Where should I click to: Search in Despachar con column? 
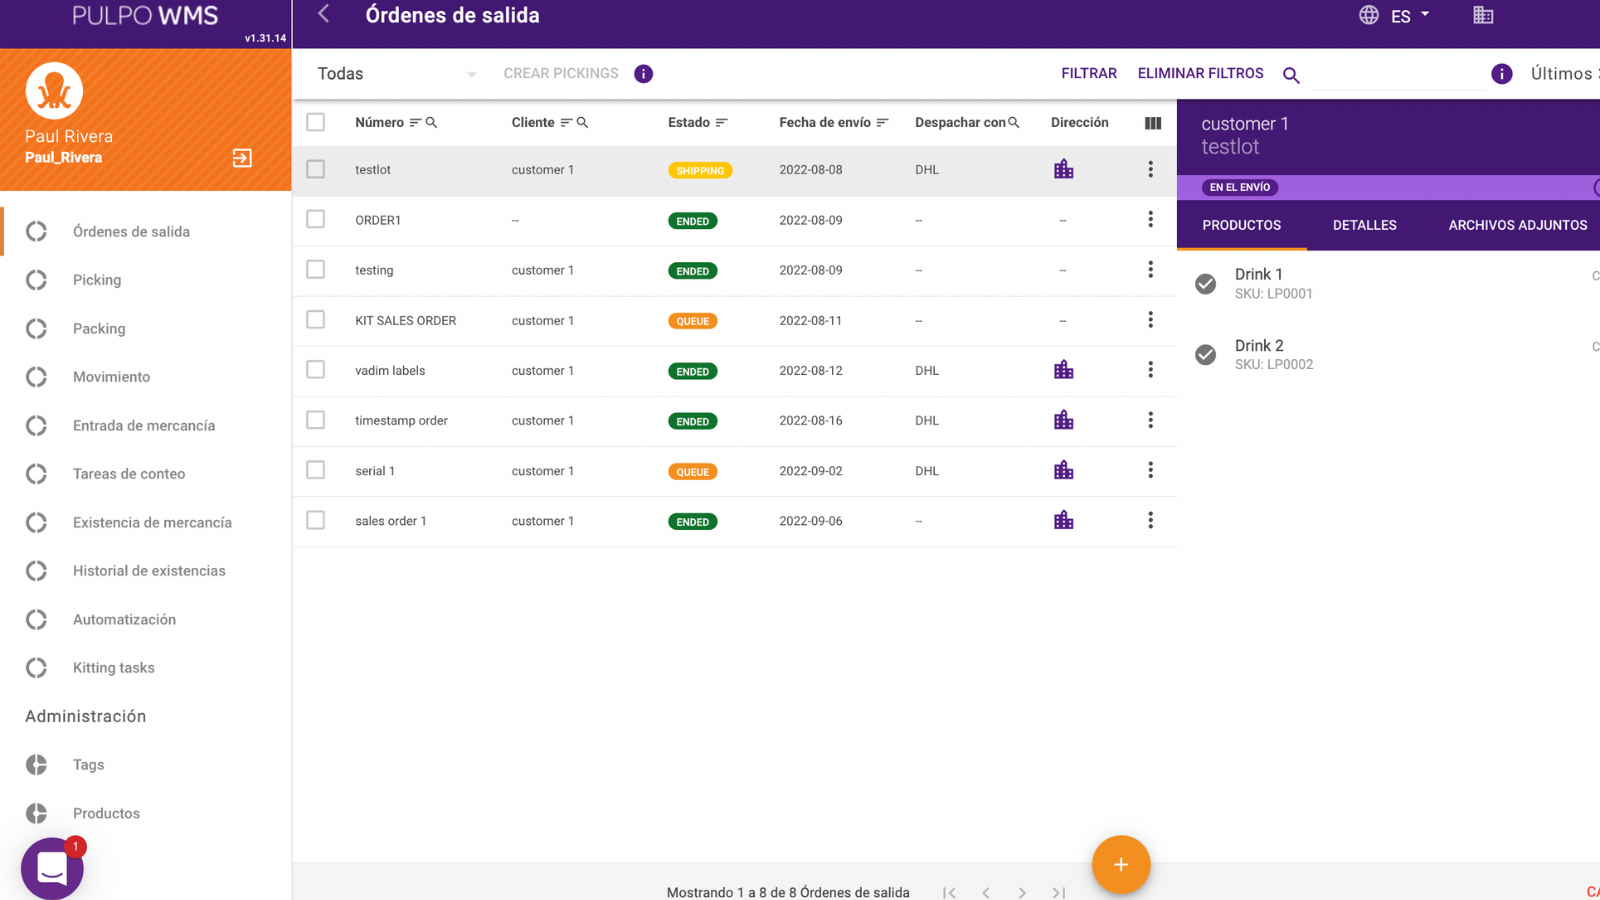click(x=1014, y=123)
